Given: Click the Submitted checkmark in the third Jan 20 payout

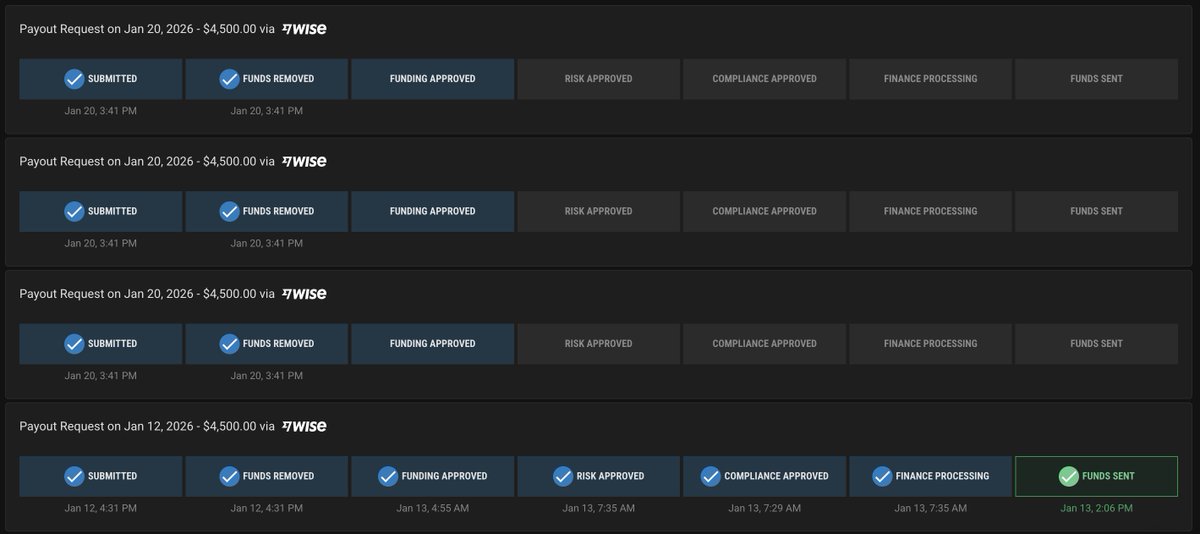Looking at the screenshot, I should [x=74, y=343].
